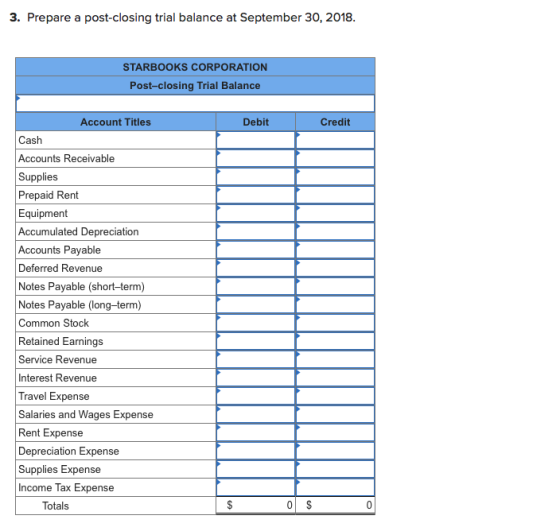Select the Supplies credit cell
This screenshot has width=560, height=531.
click(x=335, y=177)
